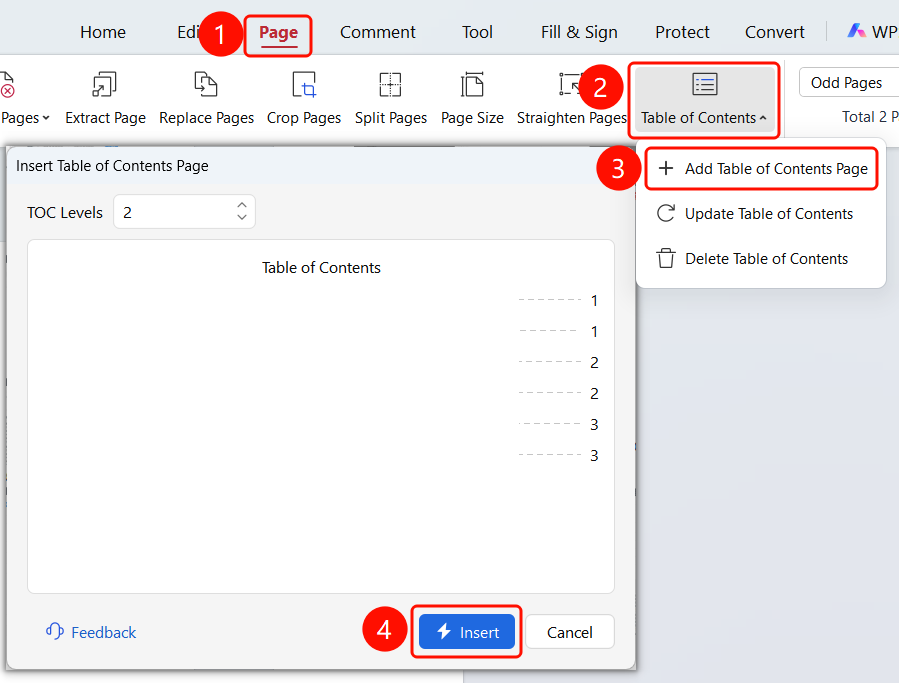Click the TOC Levels input field
Image resolution: width=899 pixels, height=683 pixels.
184,212
